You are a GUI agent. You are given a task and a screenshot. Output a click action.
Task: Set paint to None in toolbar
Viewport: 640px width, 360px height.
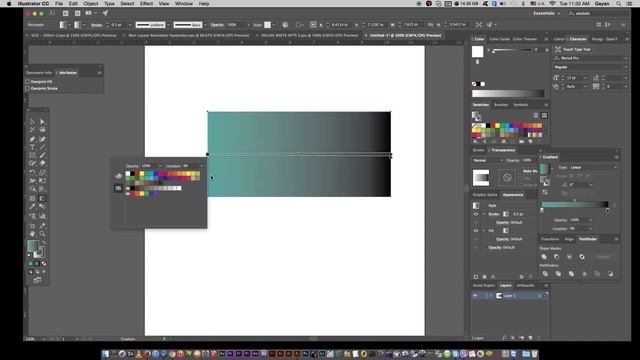click(44, 264)
